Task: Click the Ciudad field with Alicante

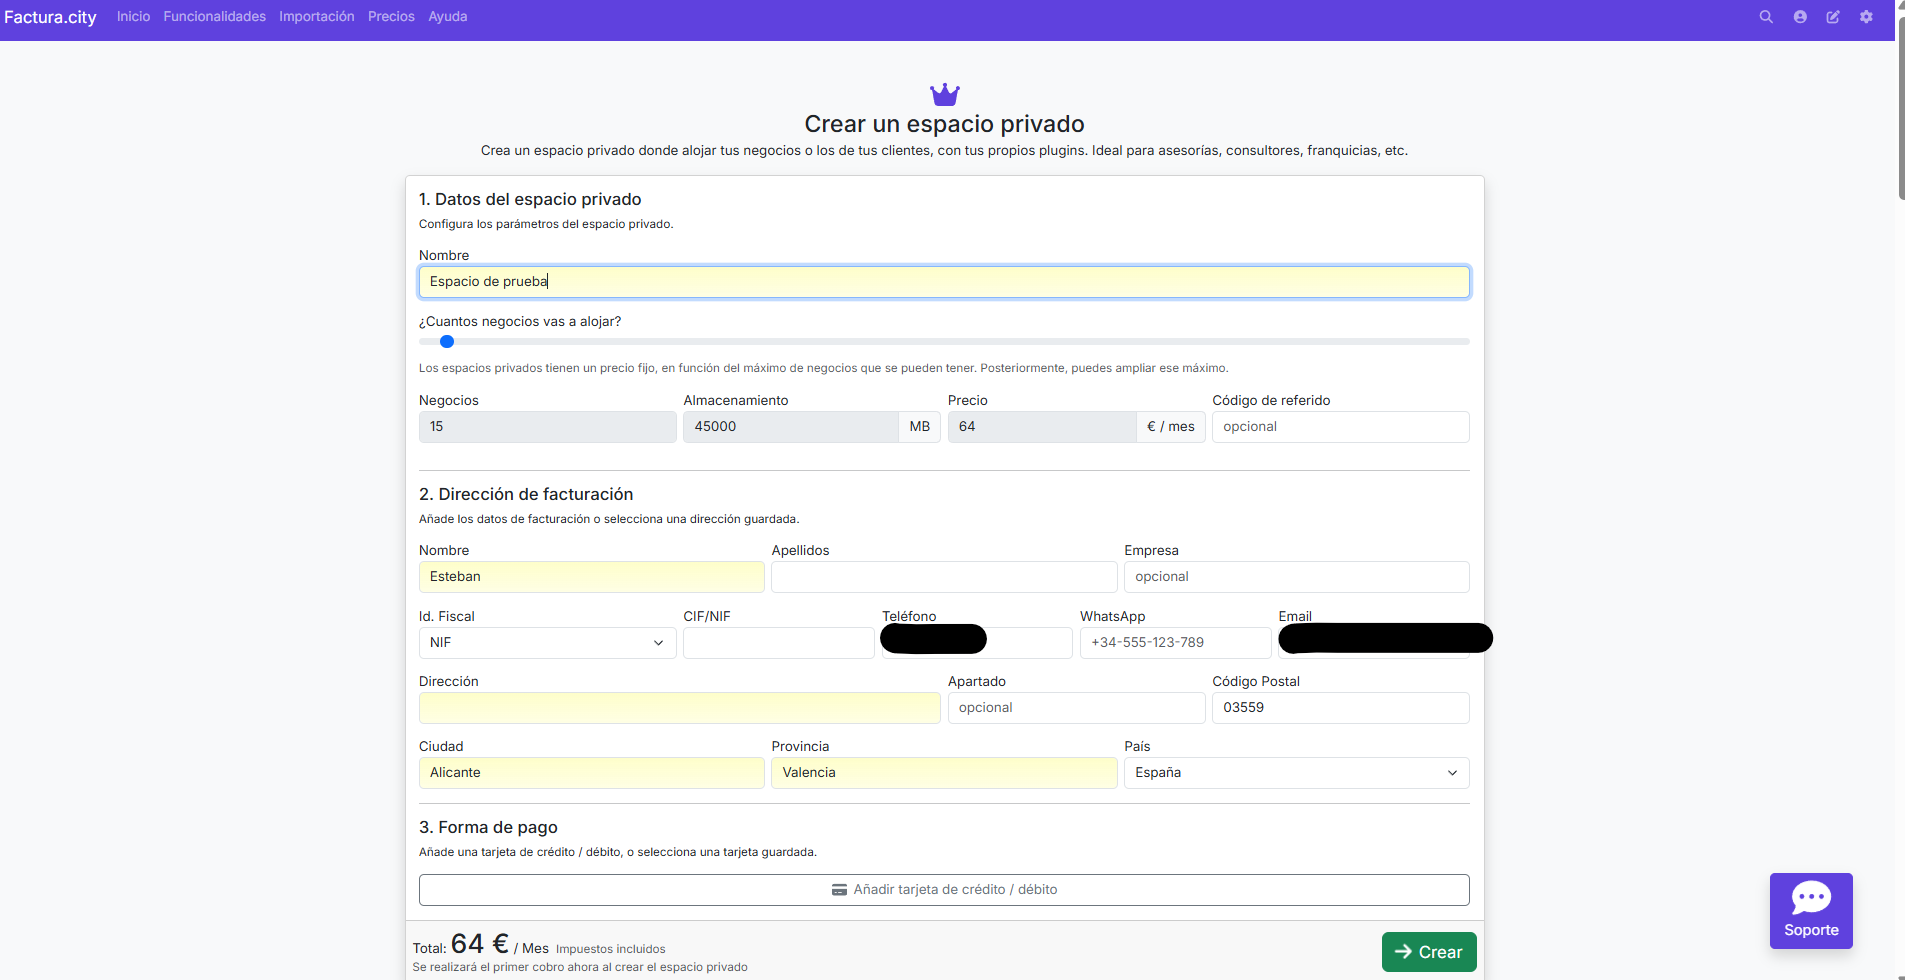Action: pos(591,773)
